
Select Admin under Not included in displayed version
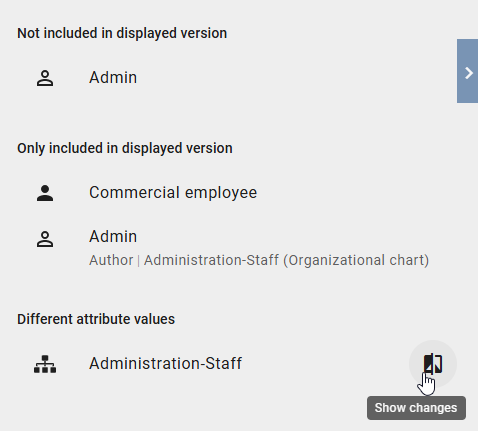(x=113, y=78)
